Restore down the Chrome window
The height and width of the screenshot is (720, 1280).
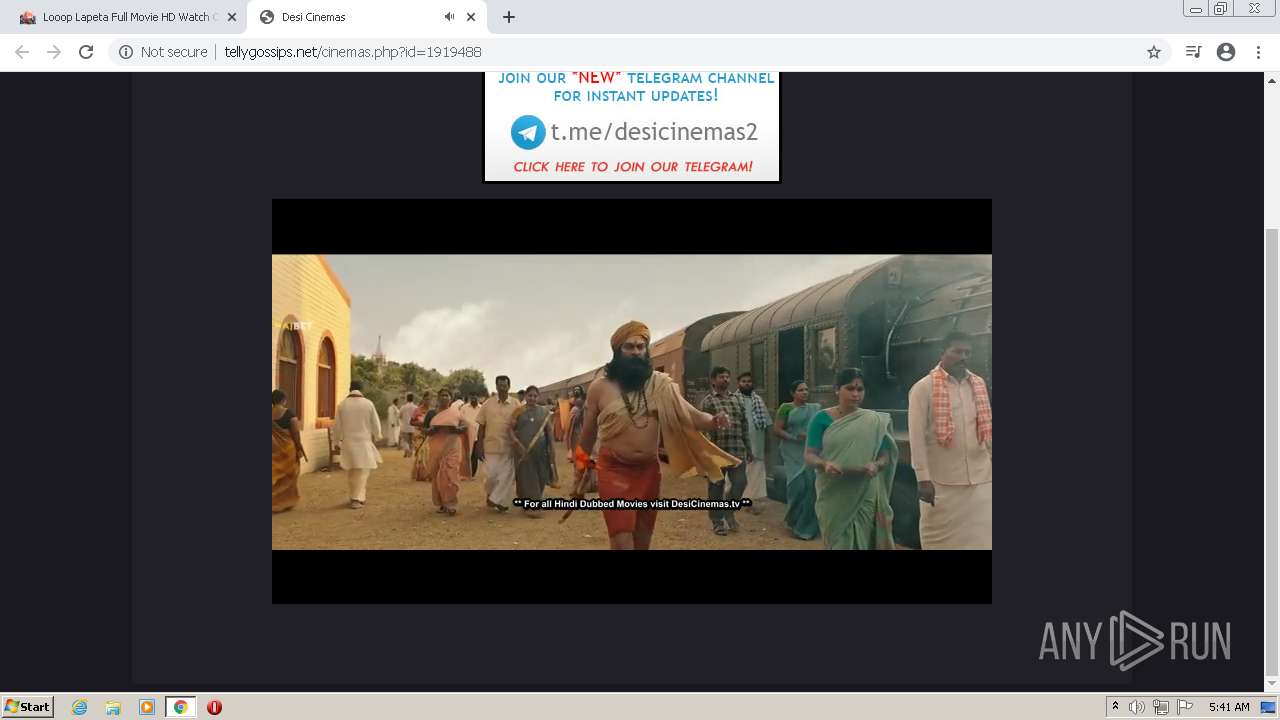(x=1221, y=8)
